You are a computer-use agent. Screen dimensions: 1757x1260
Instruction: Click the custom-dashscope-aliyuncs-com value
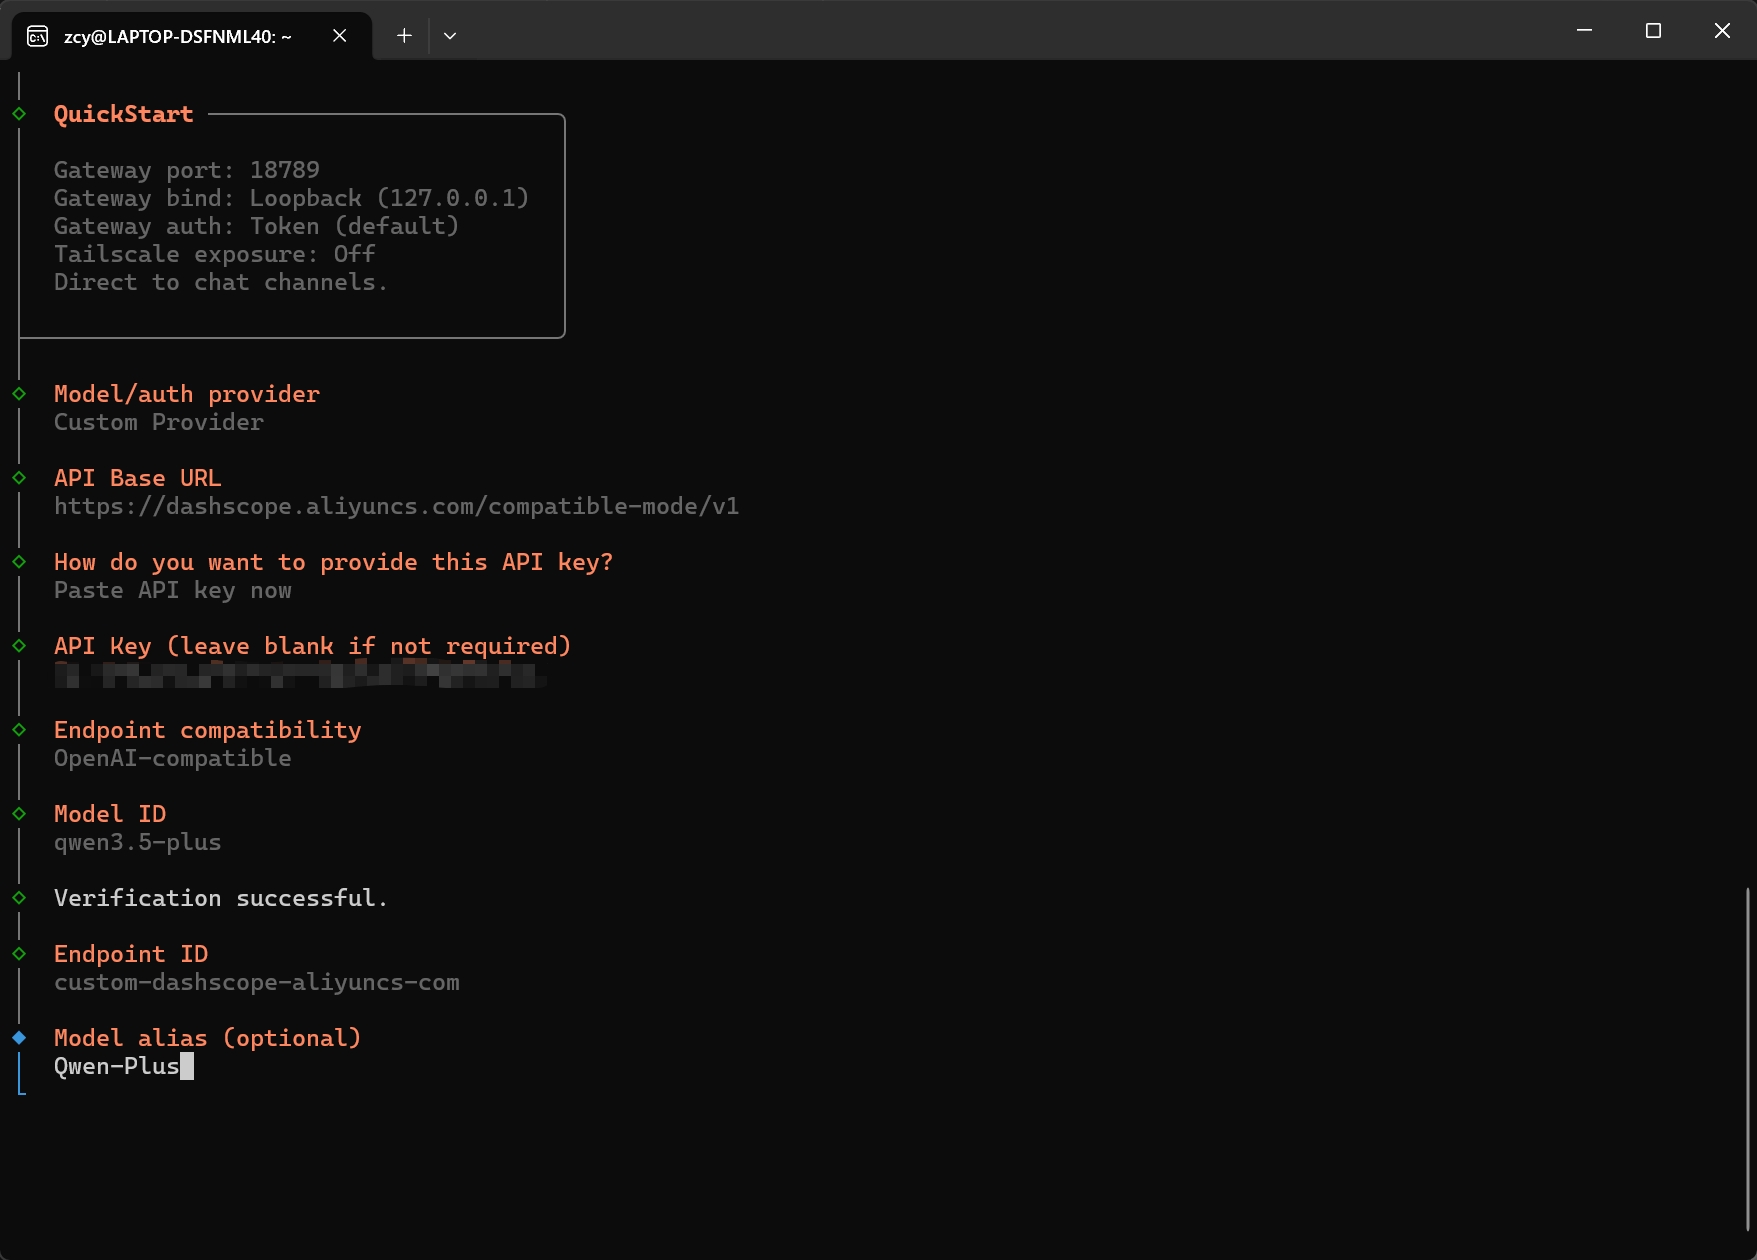pos(257,982)
